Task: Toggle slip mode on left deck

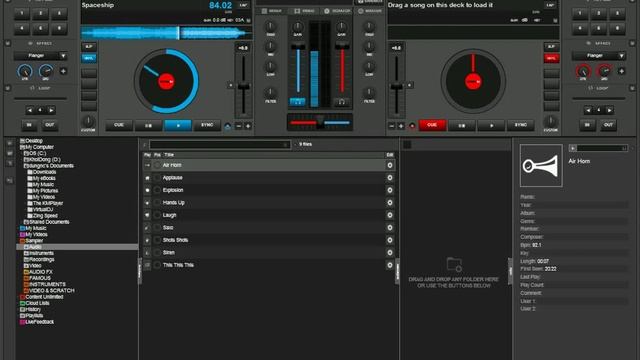Action: click(x=89, y=47)
